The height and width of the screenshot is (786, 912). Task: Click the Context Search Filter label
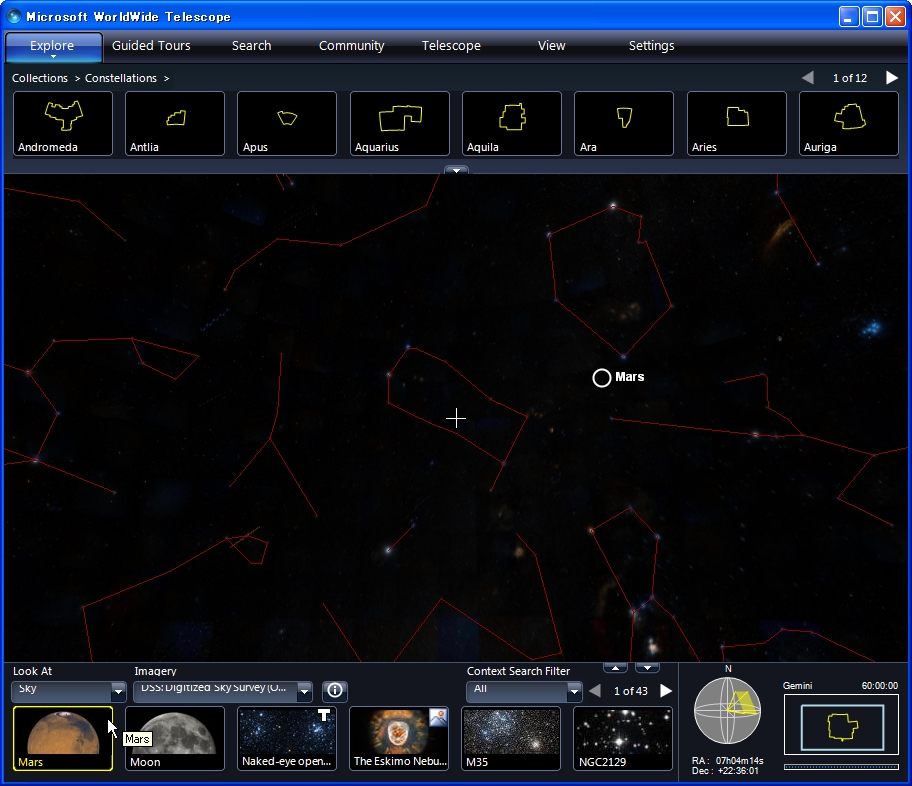pyautogui.click(x=518, y=671)
